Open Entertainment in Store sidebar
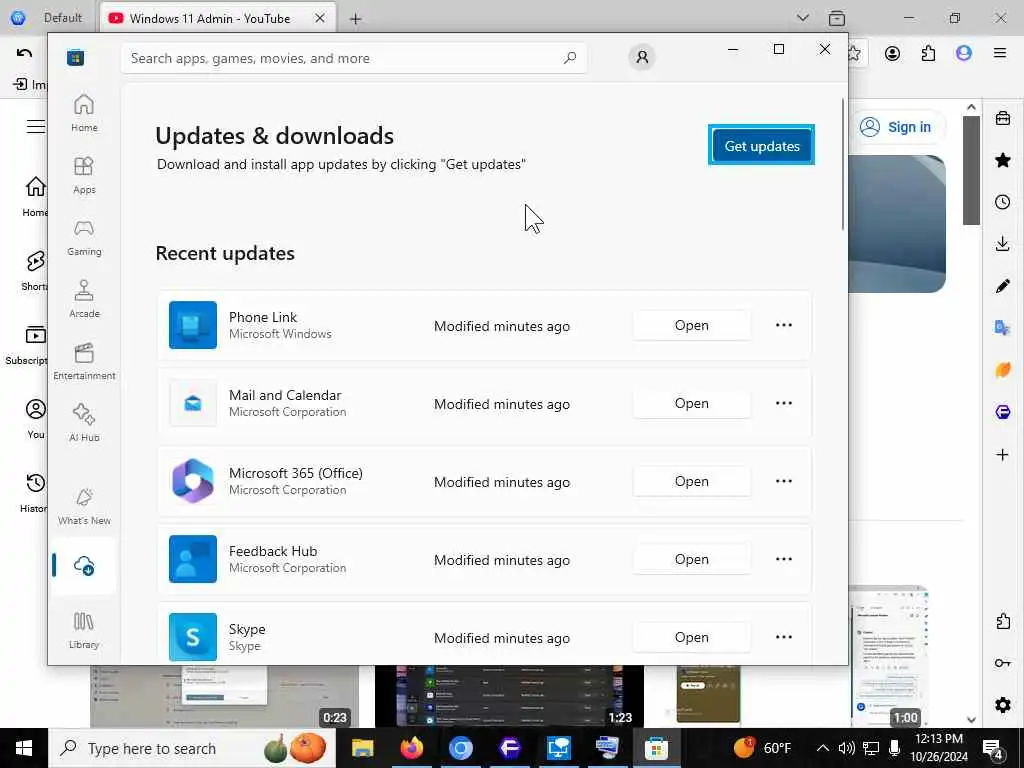 point(84,361)
